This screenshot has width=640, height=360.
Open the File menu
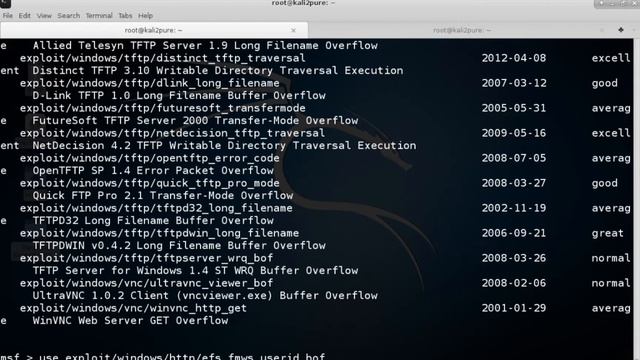coord(8,16)
